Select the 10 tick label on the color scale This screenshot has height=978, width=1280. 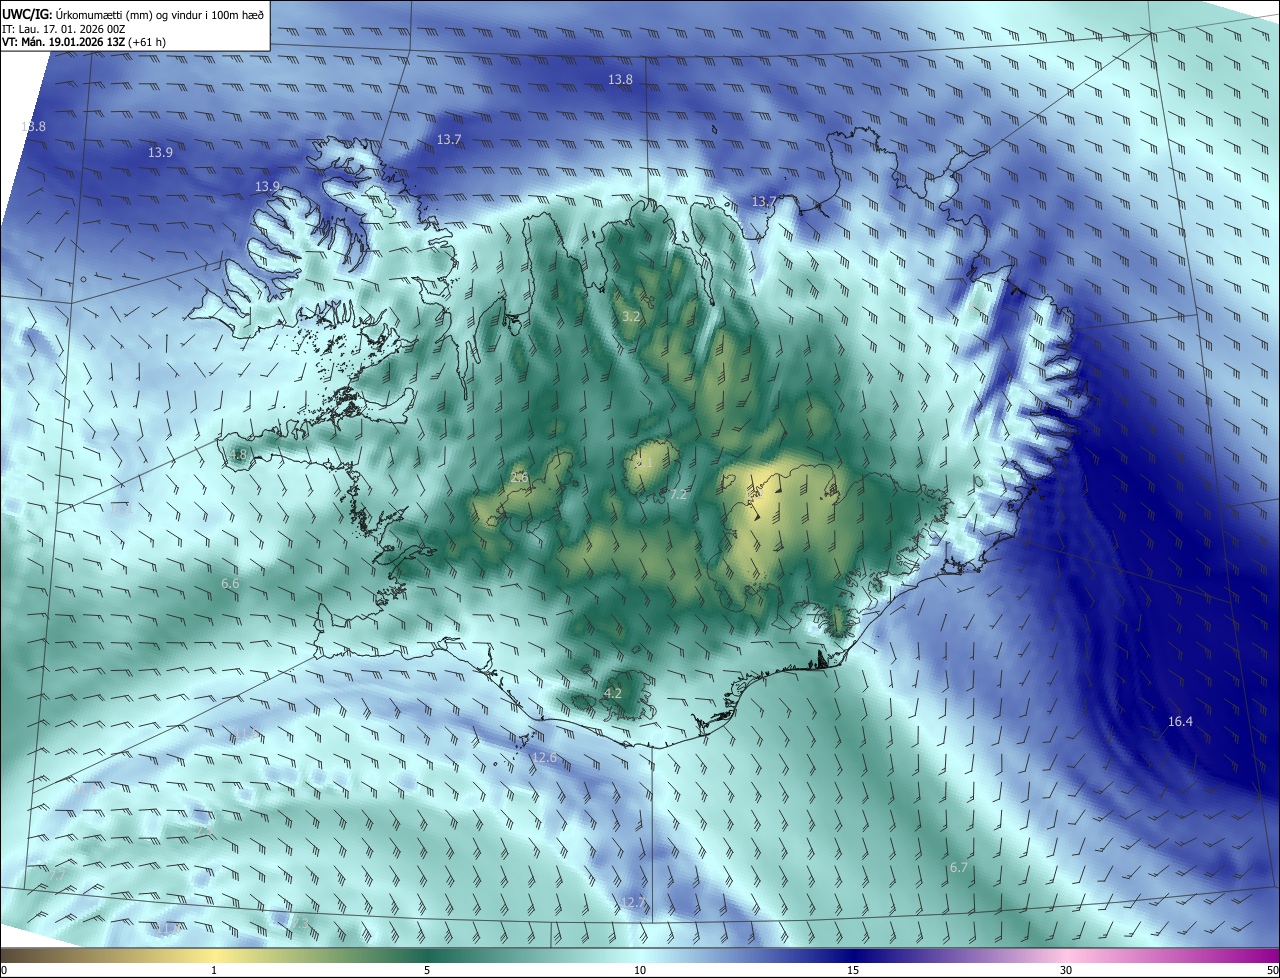point(640,970)
